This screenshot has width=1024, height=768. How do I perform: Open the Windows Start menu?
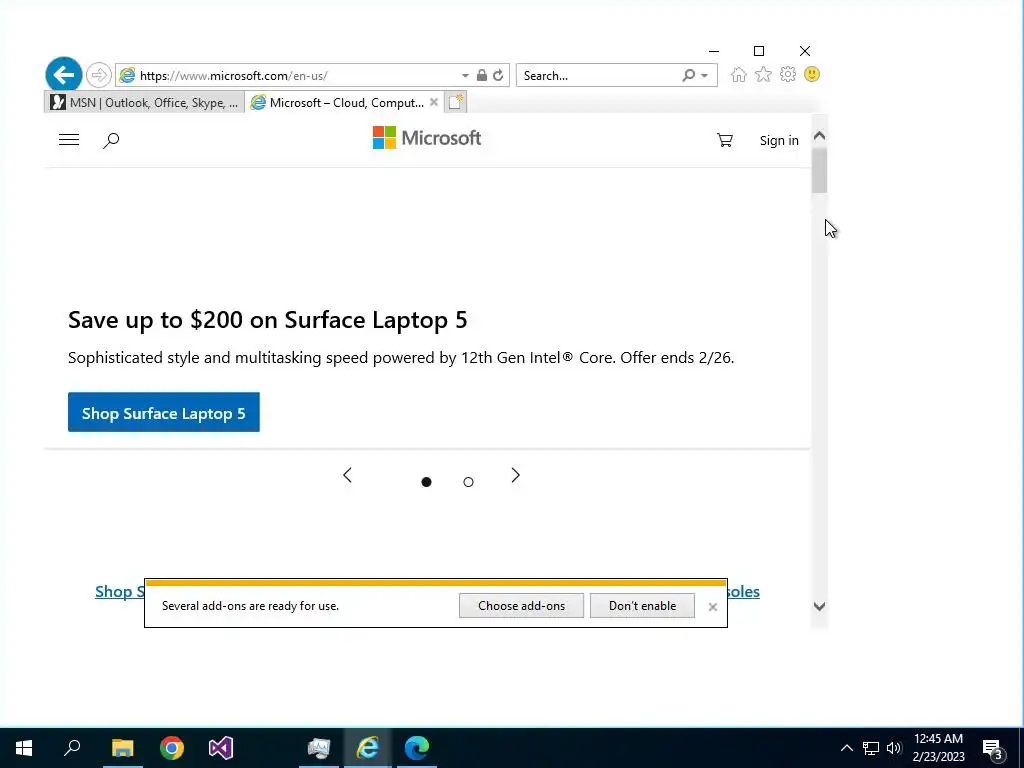[x=24, y=748]
